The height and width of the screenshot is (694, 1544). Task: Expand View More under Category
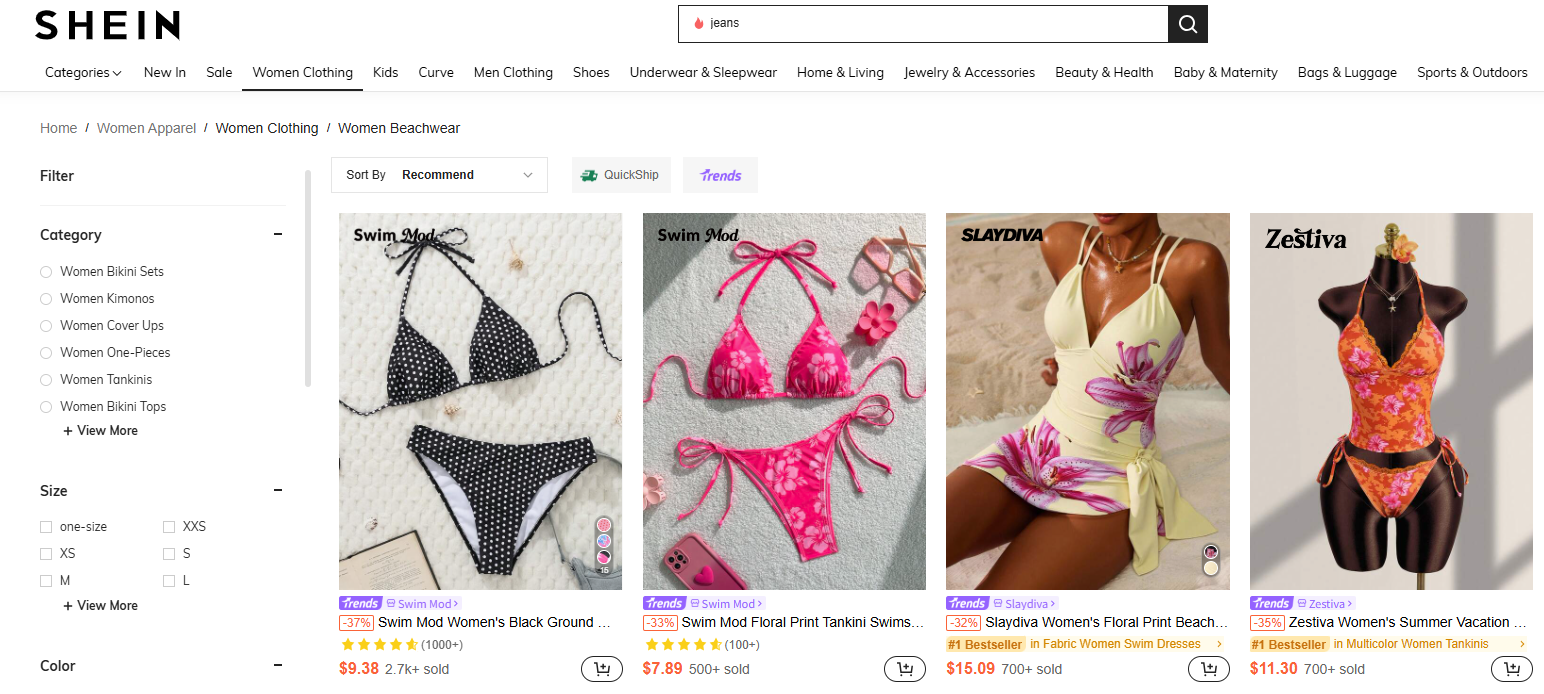(x=100, y=430)
